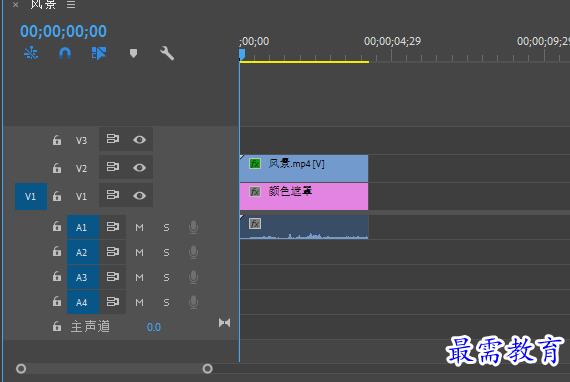Add a marker with marker icon
This screenshot has width=570, height=382.
pyautogui.click(x=133, y=53)
